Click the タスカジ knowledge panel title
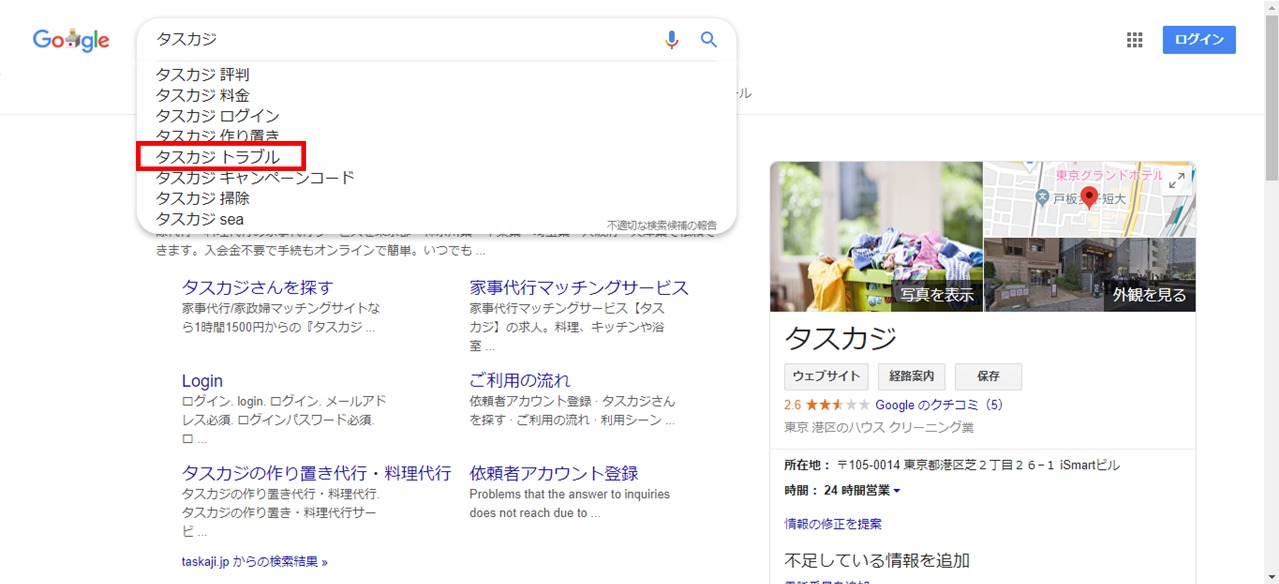The image size is (1279, 584). [841, 338]
